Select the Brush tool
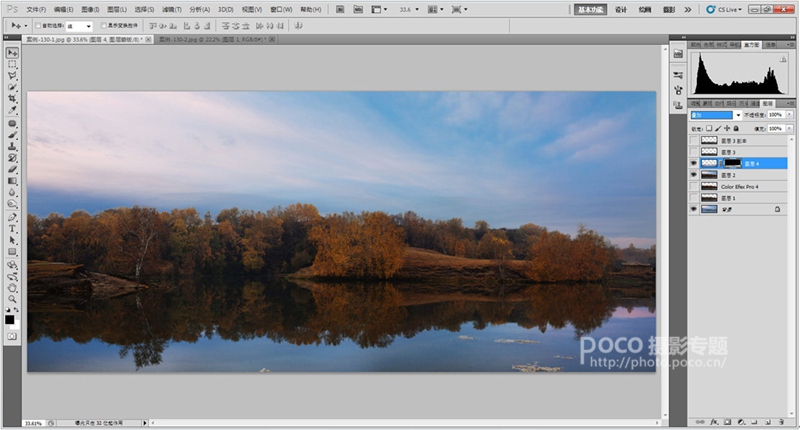Viewport: 800px width, 430px height. pyautogui.click(x=12, y=135)
